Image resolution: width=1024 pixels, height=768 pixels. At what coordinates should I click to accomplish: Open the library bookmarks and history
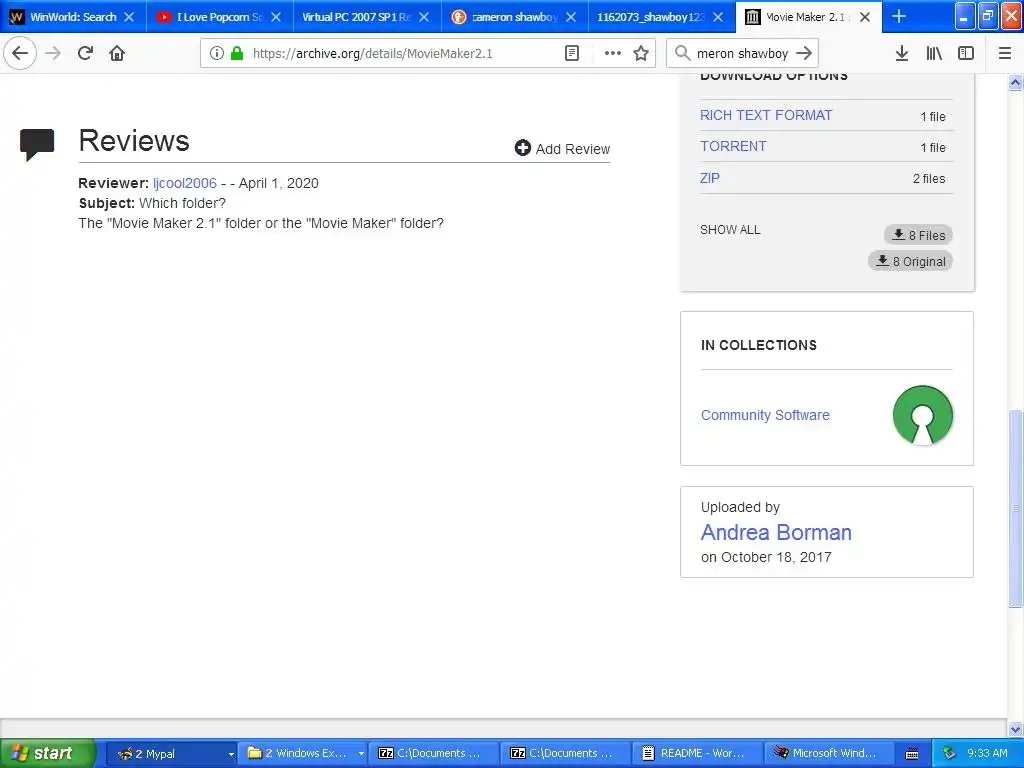click(934, 53)
